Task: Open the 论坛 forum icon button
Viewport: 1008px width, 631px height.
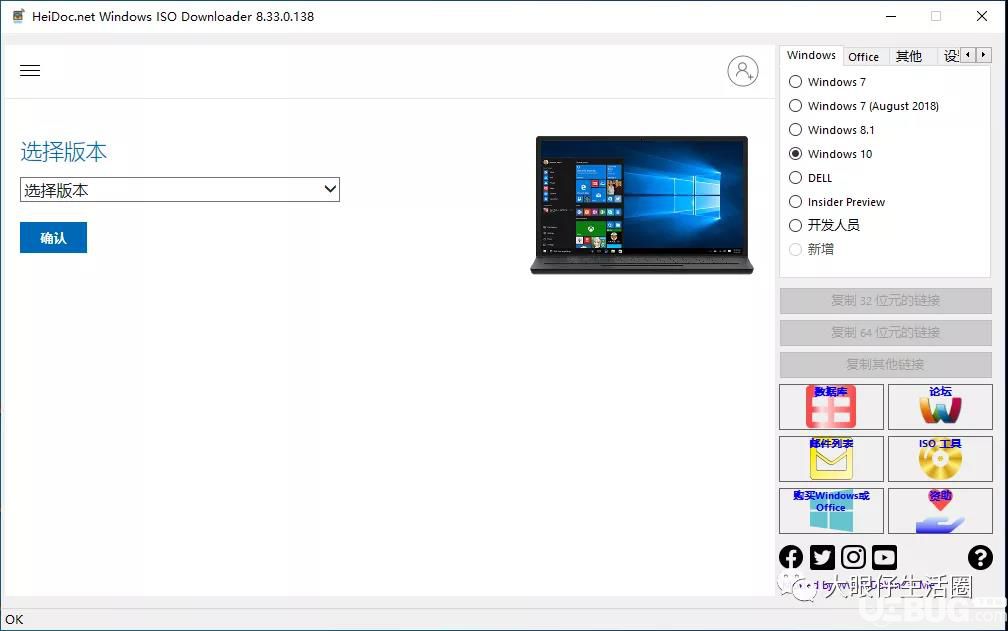Action: (x=940, y=407)
